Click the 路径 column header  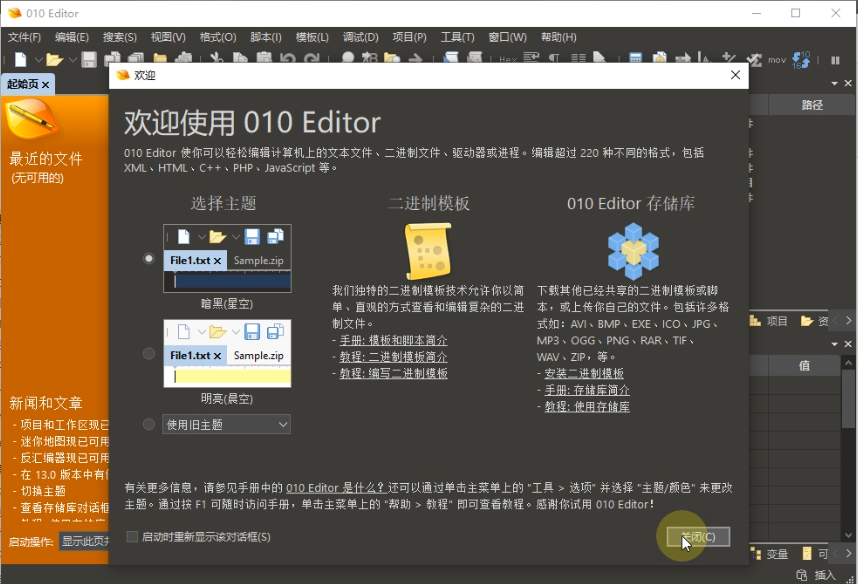[812, 105]
